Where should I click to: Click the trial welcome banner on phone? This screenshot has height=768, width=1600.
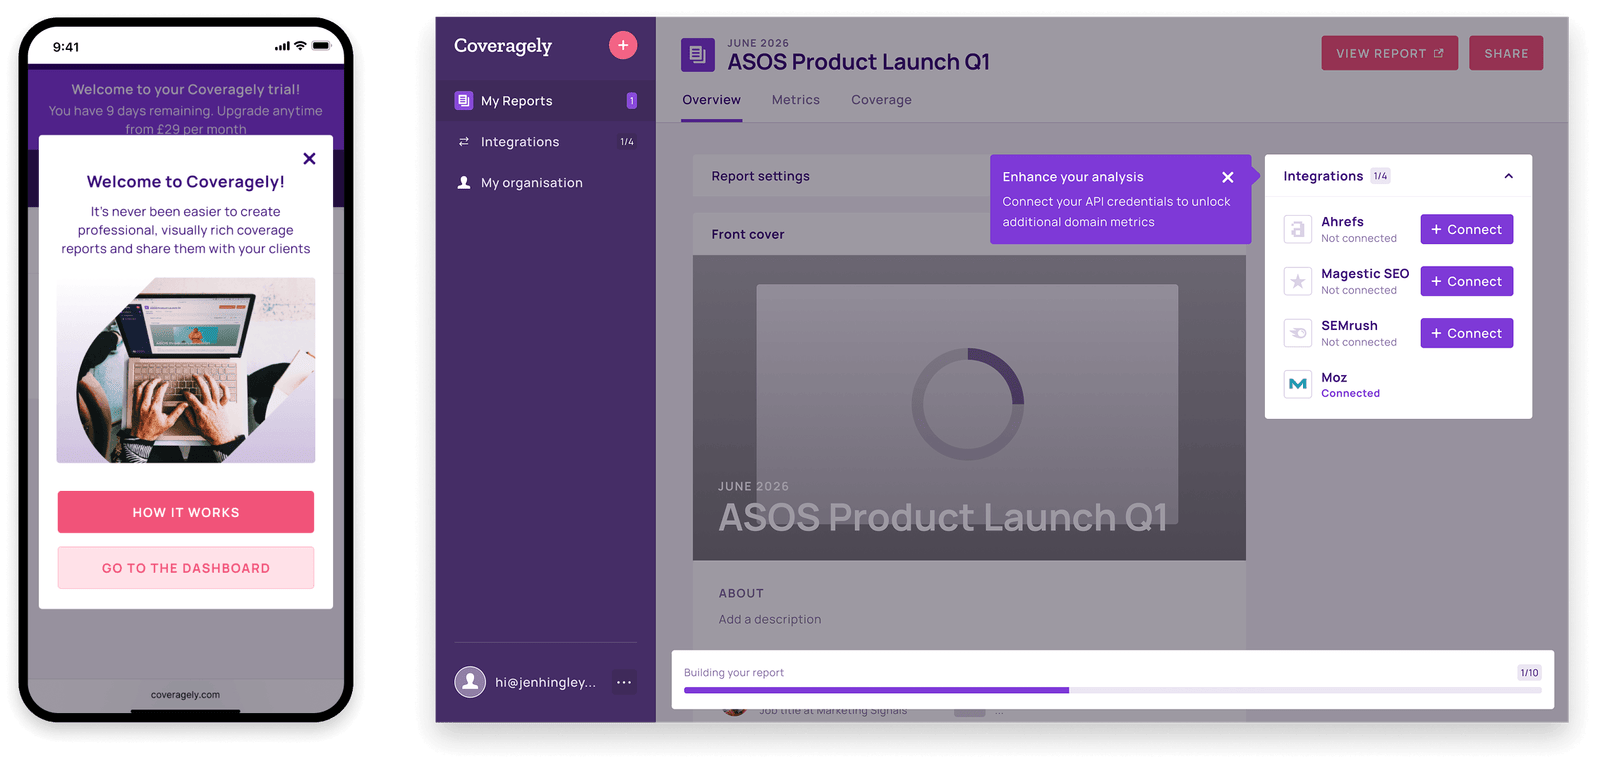(x=186, y=108)
